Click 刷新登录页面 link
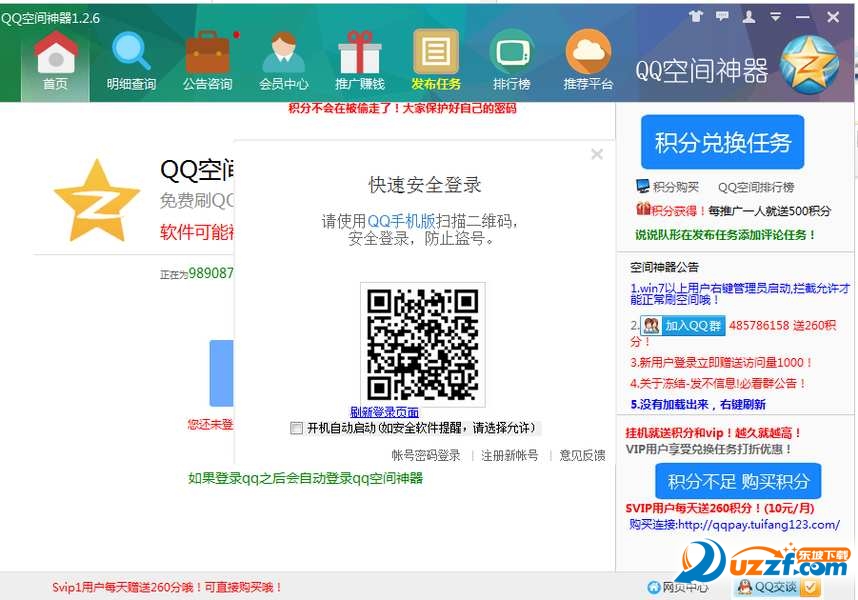858x600 pixels. tap(384, 412)
